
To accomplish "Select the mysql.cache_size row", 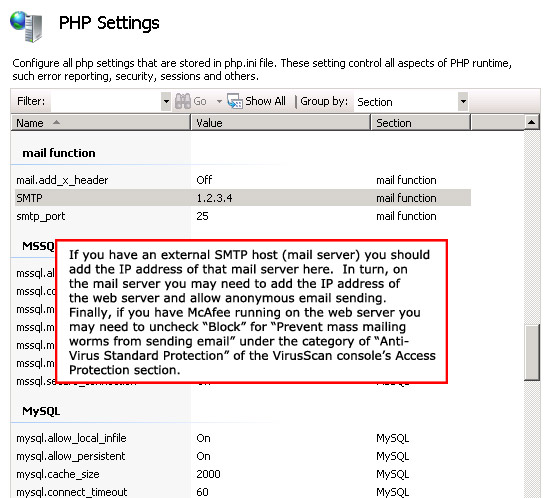I will (242, 474).
